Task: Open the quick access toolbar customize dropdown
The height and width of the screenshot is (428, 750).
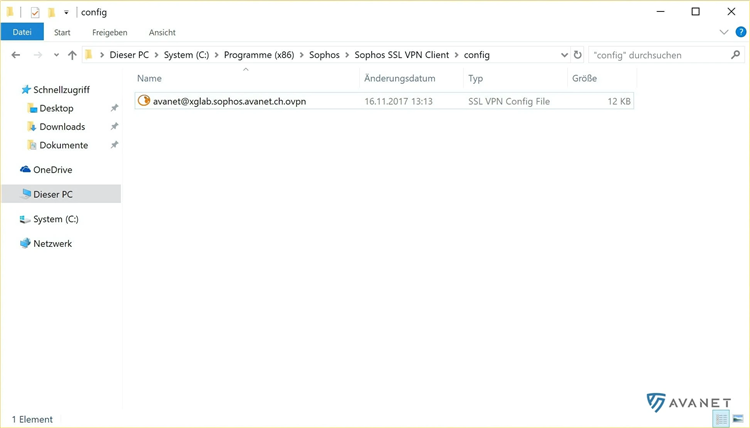Action: point(66,12)
